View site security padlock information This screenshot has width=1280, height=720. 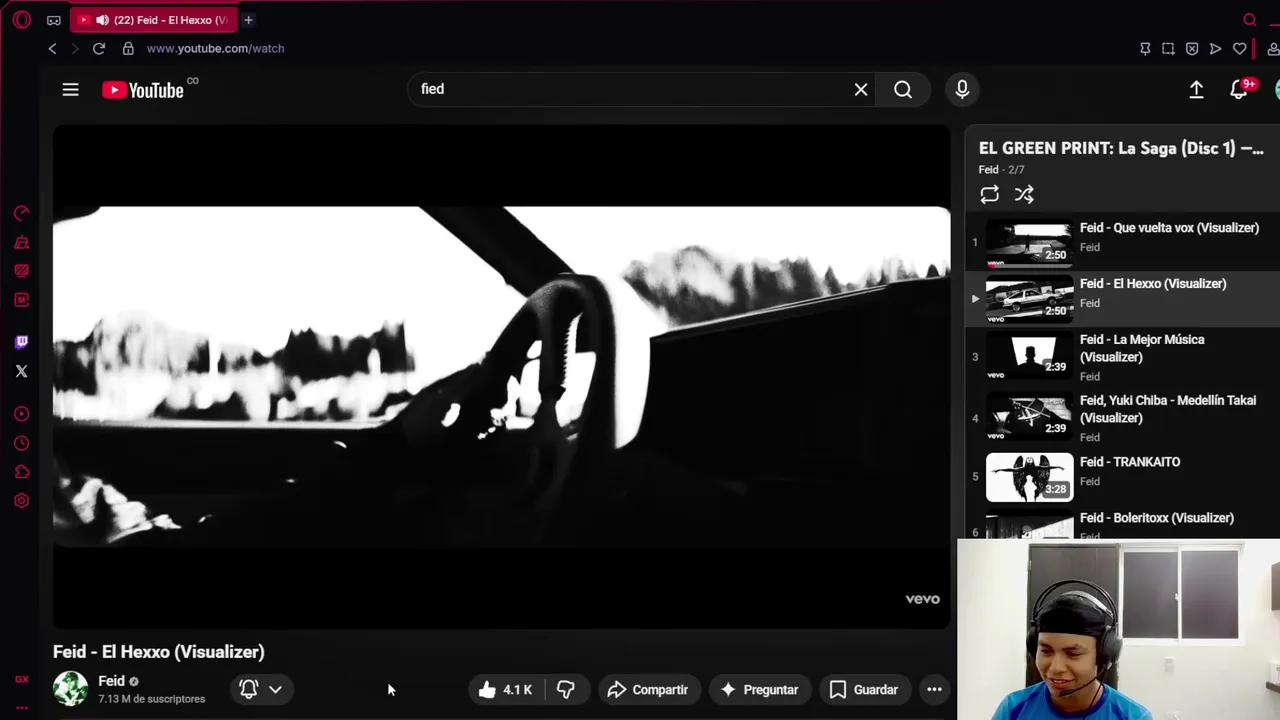pos(128,48)
